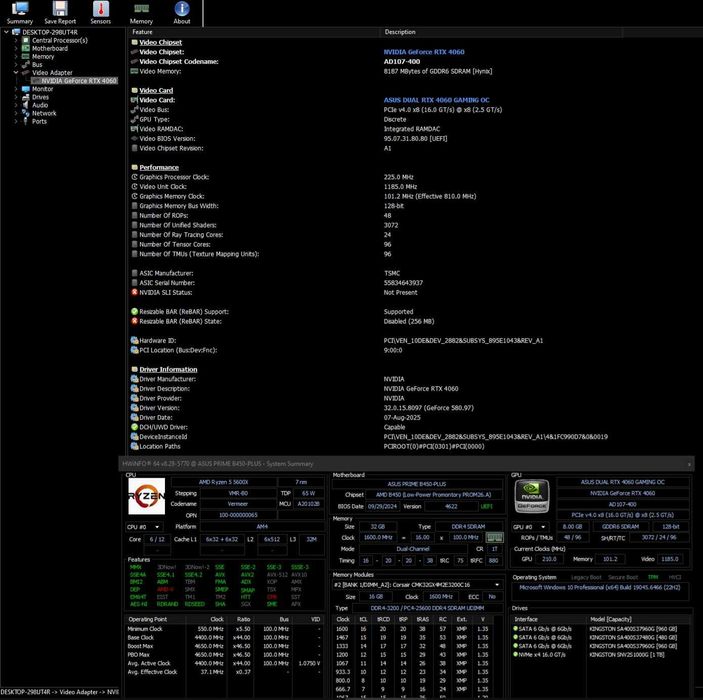Click the Performance section heading
The height and width of the screenshot is (700, 703).
[159, 167]
